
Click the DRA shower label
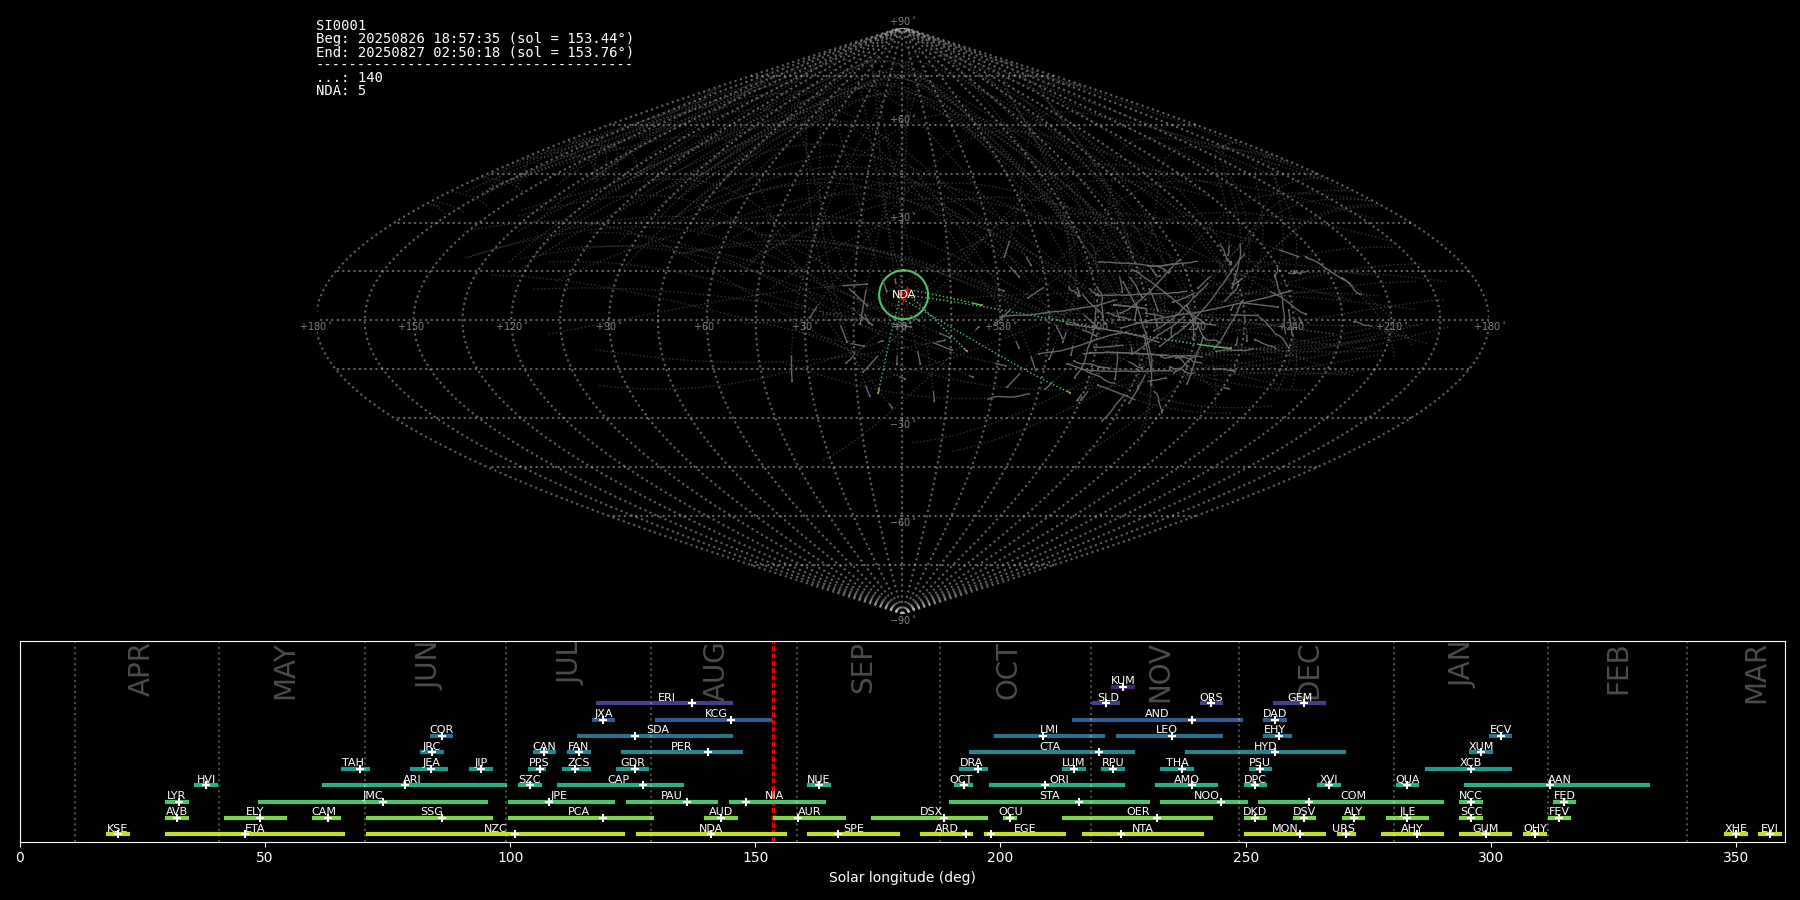click(971, 763)
